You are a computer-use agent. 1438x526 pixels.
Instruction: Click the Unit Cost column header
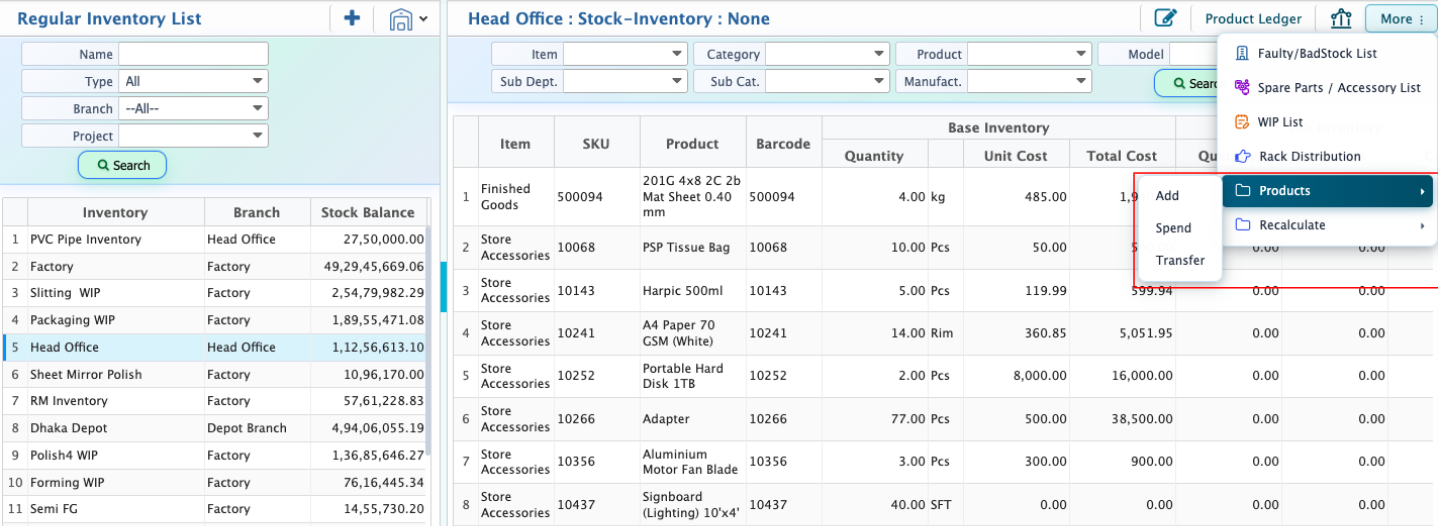pos(1016,156)
